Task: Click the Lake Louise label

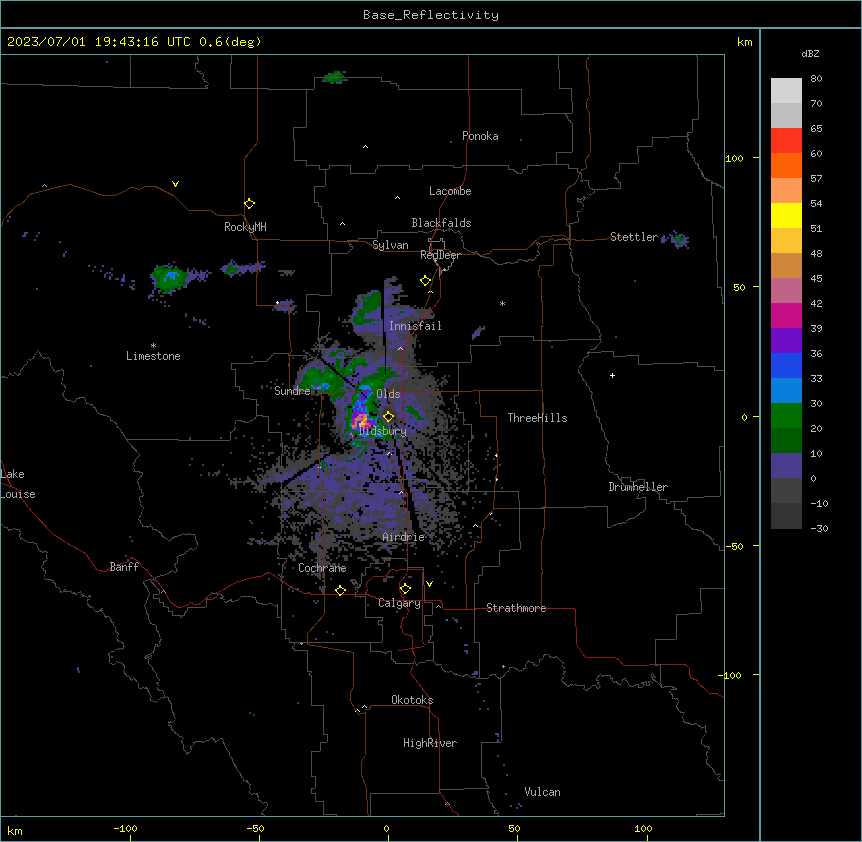Action: (x=18, y=484)
